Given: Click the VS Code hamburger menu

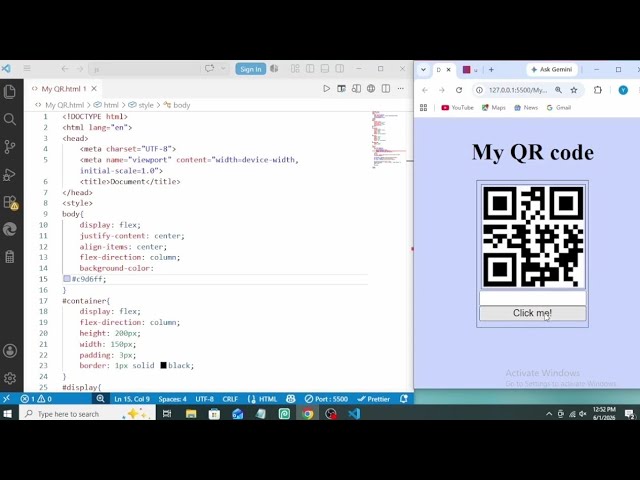Looking at the screenshot, I should coord(27,69).
